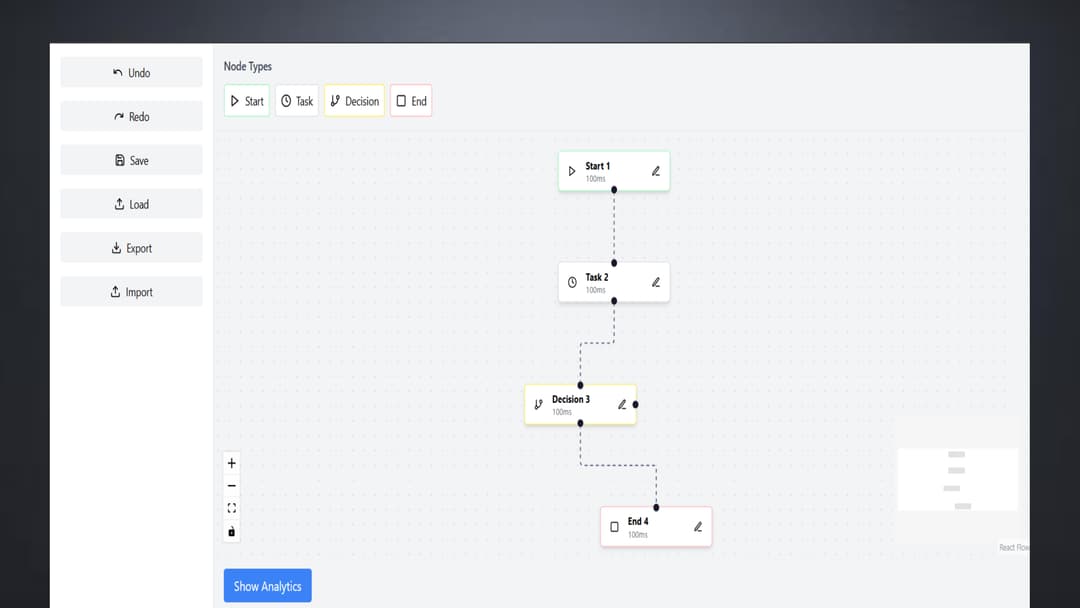
Task: Load a saved workflow
Action: pos(131,203)
